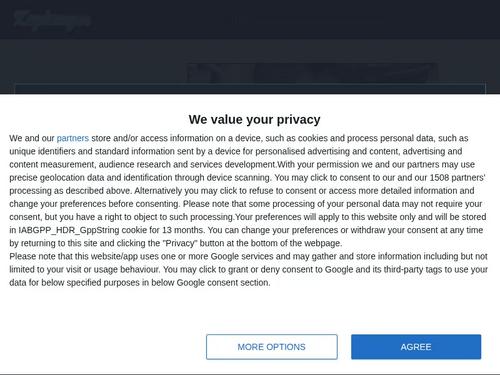Click the quoted "Privacy" word in paragraph
Viewport: 500px width, 375px height.
pos(179,243)
